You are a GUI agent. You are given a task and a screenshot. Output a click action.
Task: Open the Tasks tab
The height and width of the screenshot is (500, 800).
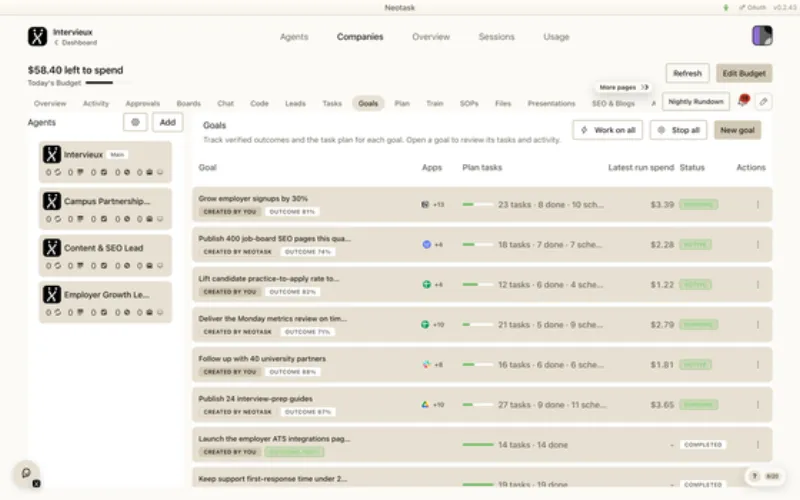[x=332, y=104]
